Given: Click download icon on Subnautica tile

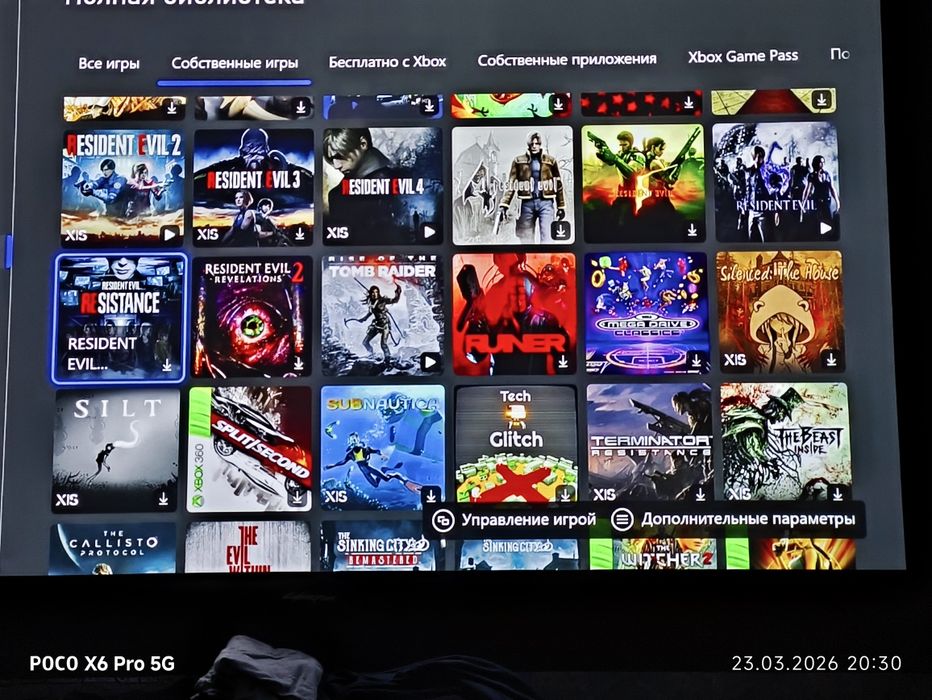Looking at the screenshot, I should [x=431, y=495].
